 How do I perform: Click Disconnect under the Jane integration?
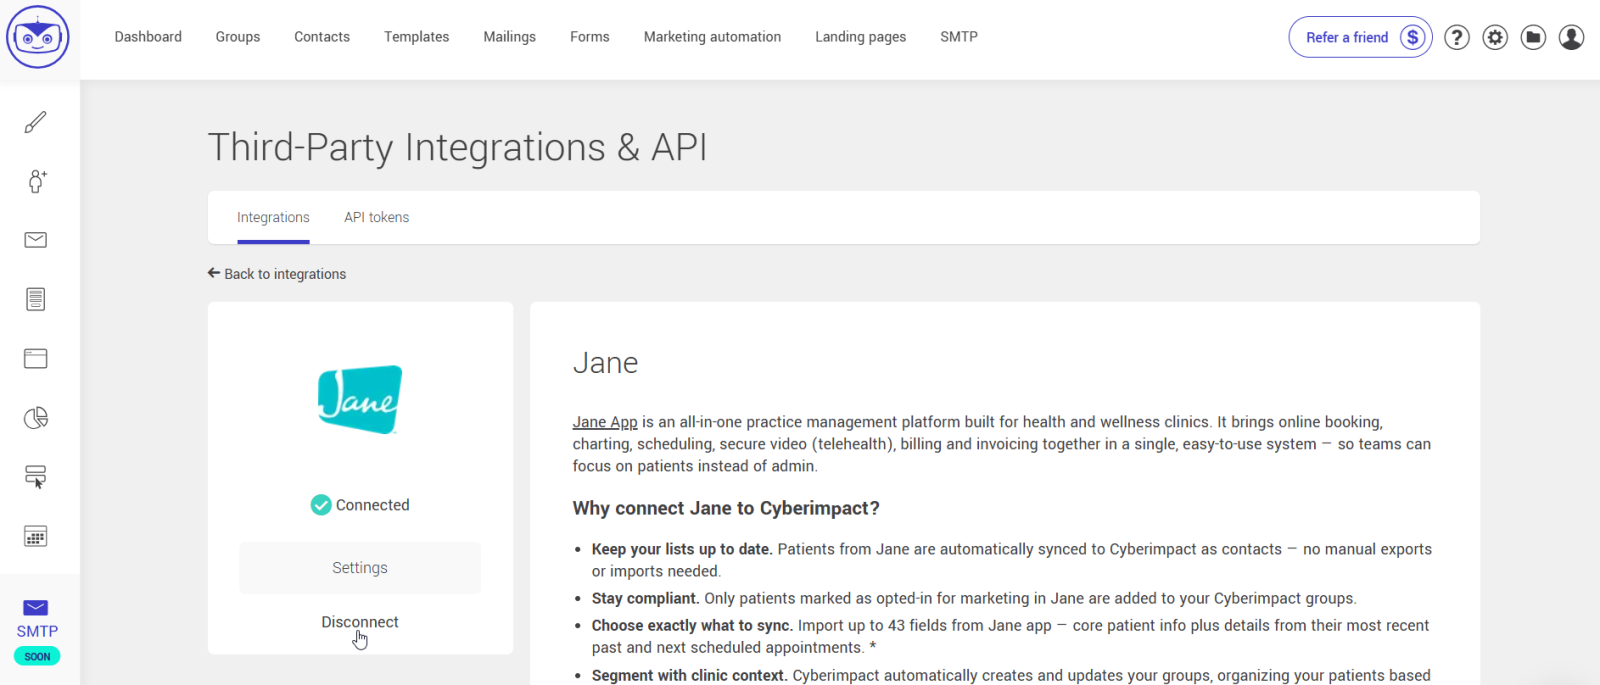360,622
